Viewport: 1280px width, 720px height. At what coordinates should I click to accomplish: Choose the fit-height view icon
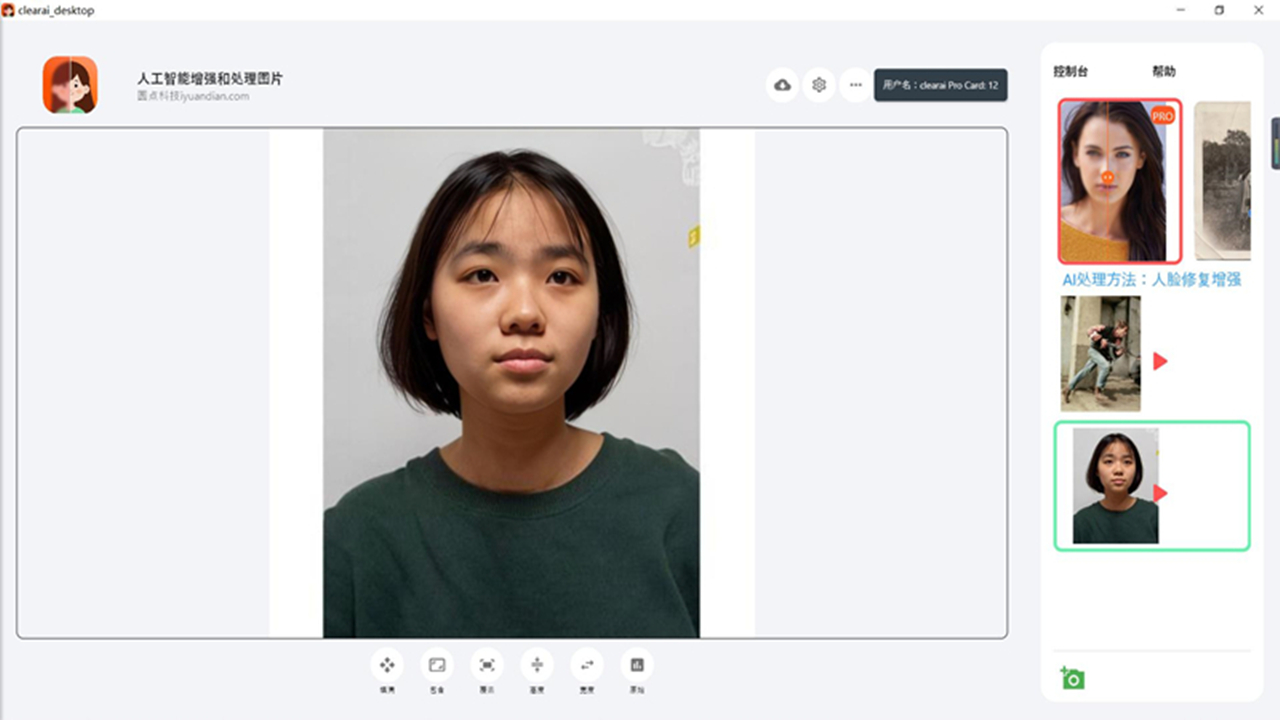537,665
